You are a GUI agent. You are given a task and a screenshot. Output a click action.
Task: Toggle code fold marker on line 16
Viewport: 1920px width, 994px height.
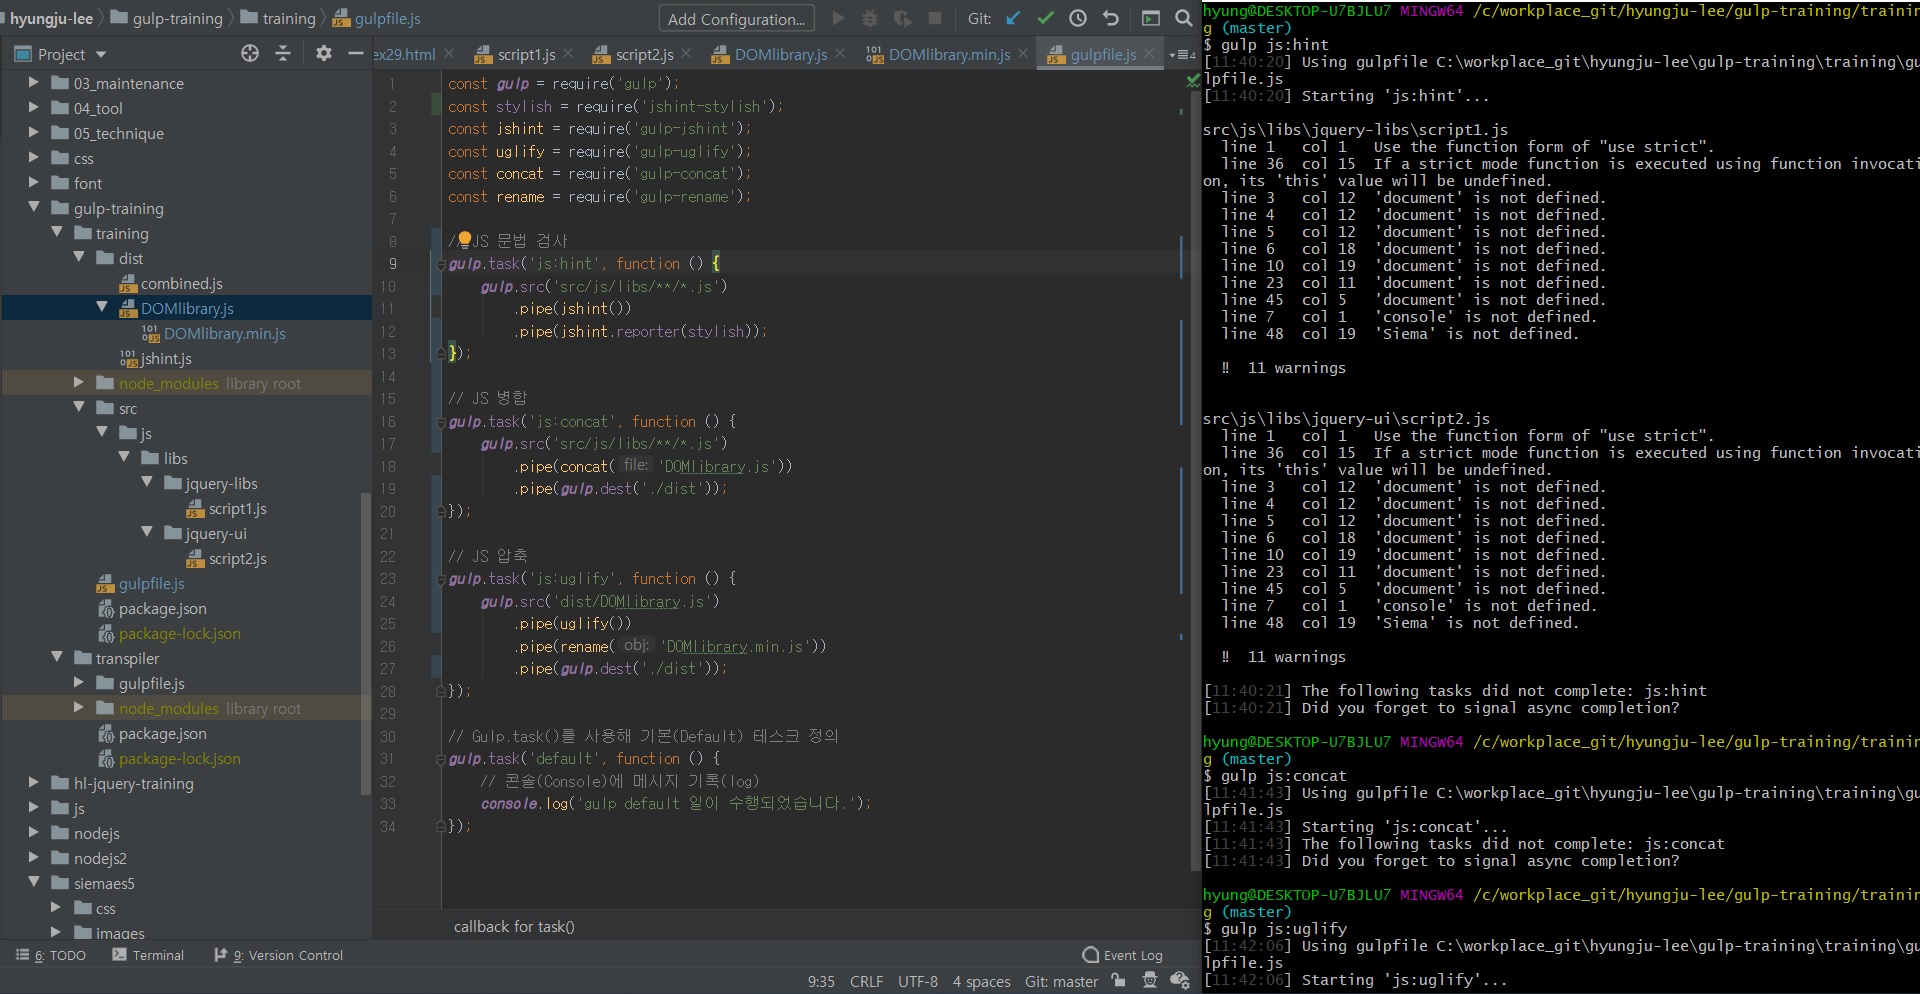(x=440, y=422)
